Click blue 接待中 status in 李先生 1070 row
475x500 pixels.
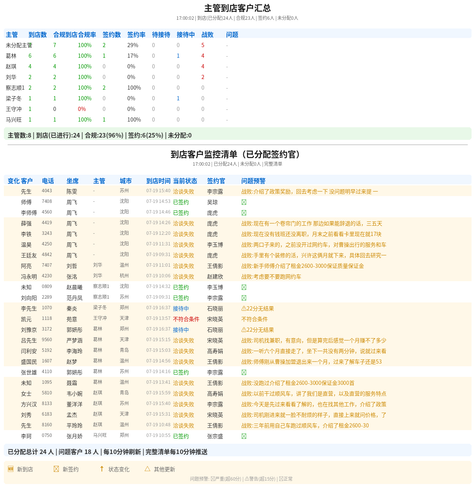(181, 308)
